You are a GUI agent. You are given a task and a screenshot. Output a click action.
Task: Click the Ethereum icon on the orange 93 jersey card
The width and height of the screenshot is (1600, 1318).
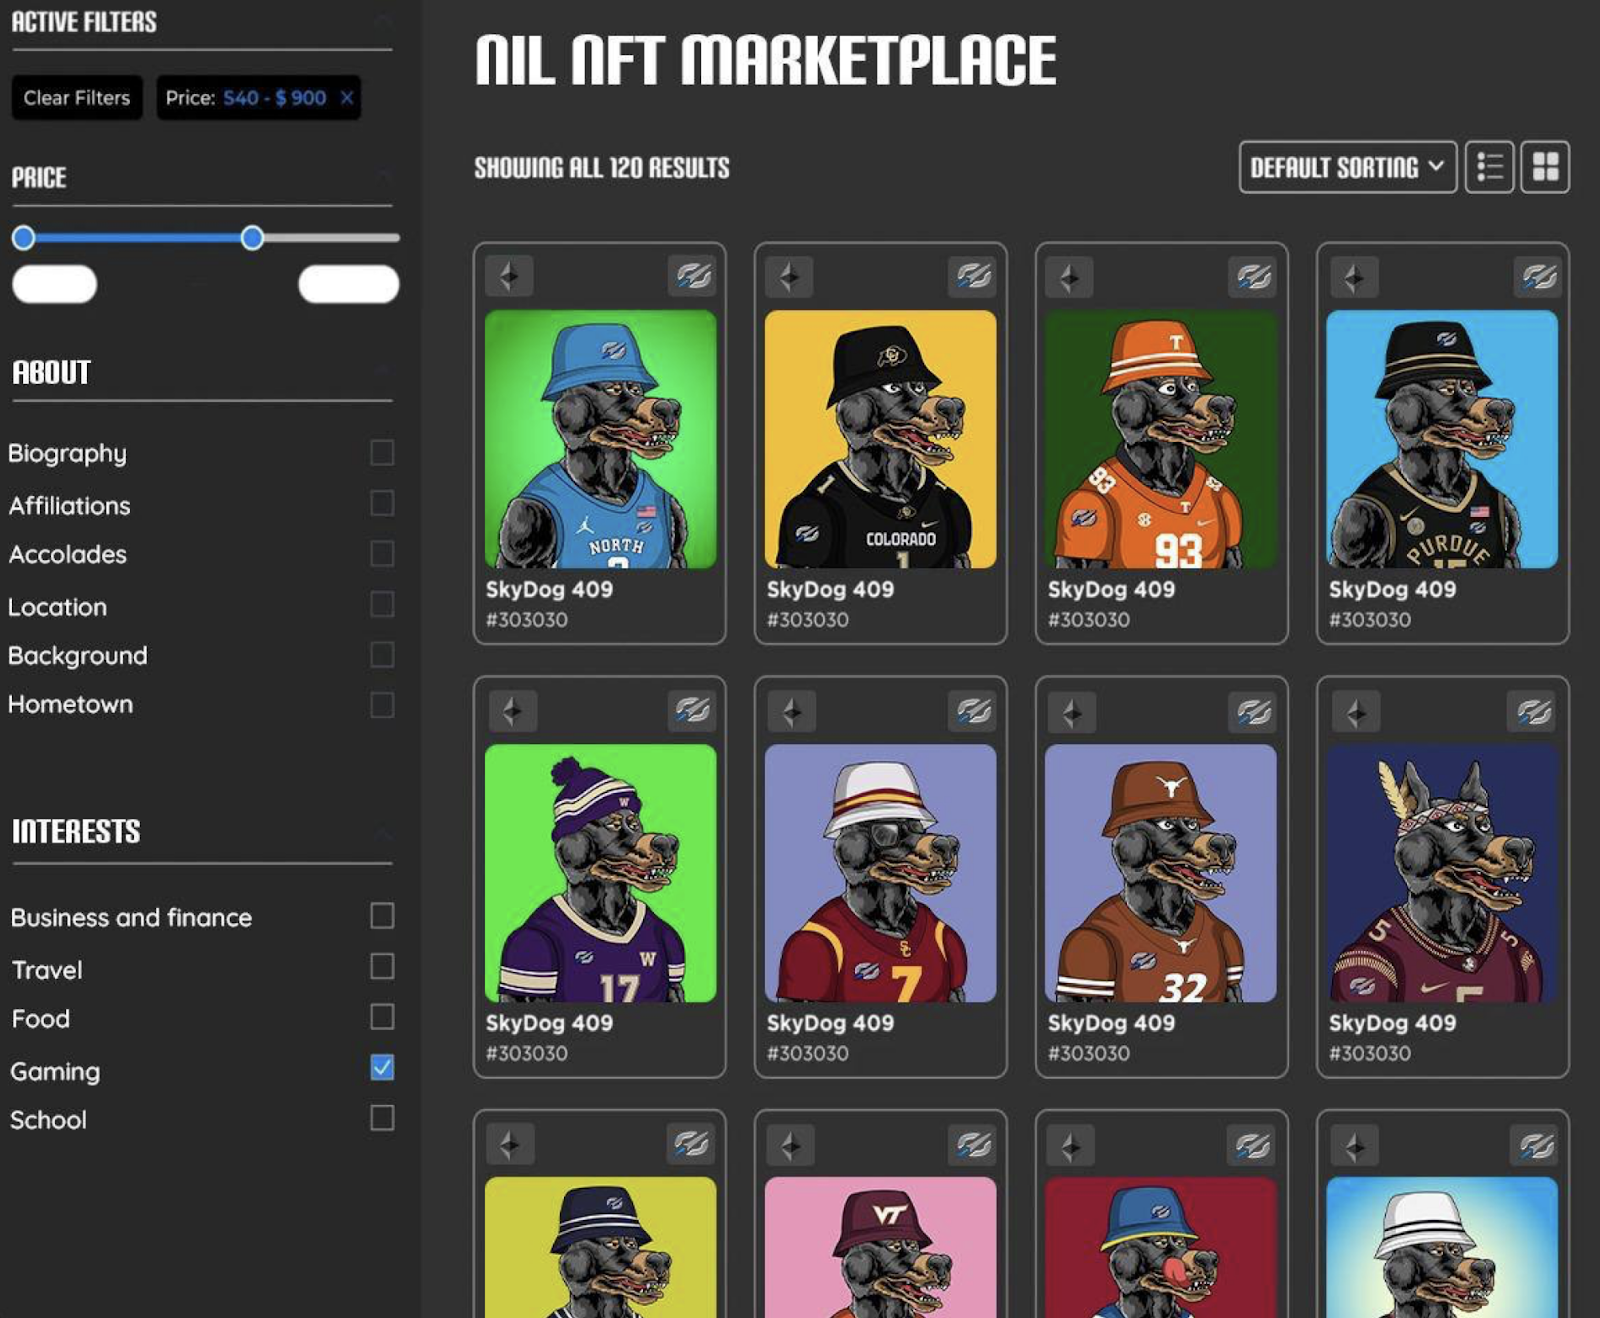click(1069, 276)
